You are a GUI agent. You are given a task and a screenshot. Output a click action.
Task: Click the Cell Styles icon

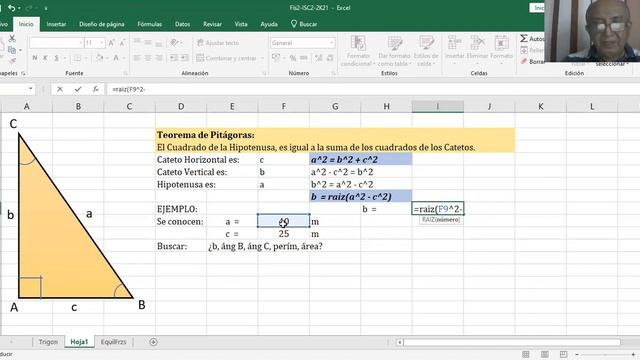(x=426, y=43)
